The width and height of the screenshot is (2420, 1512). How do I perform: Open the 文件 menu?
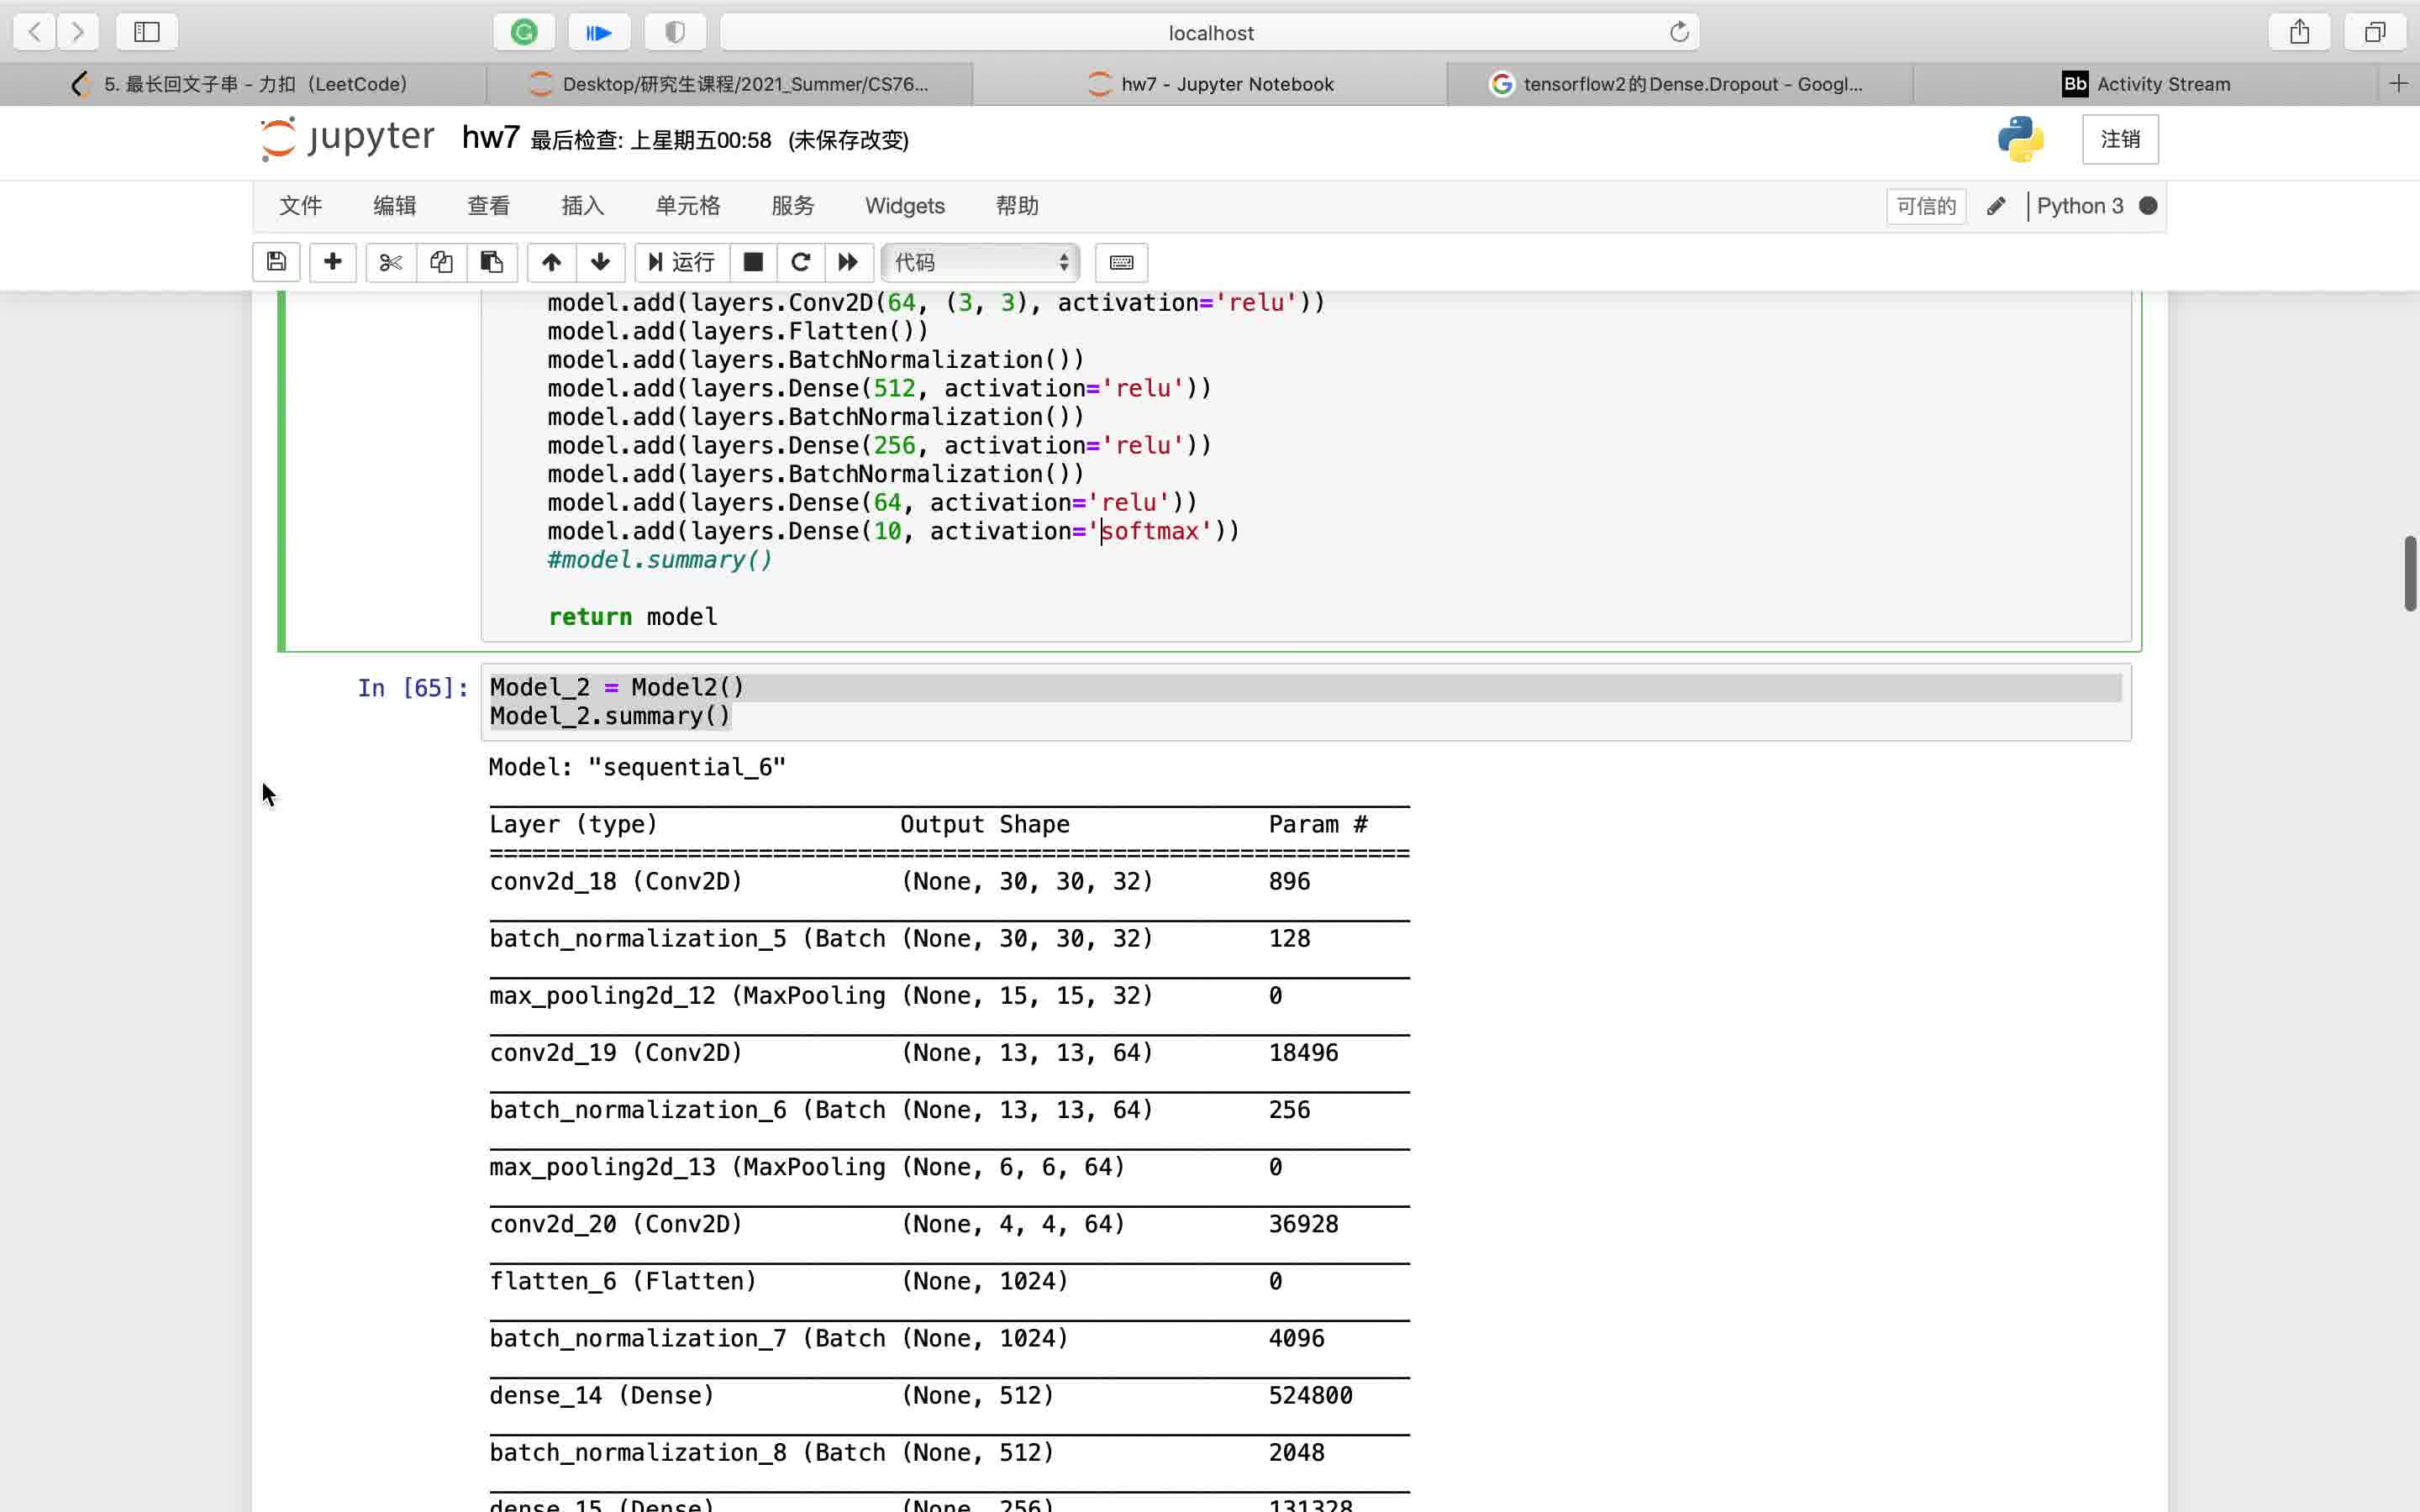(x=300, y=206)
